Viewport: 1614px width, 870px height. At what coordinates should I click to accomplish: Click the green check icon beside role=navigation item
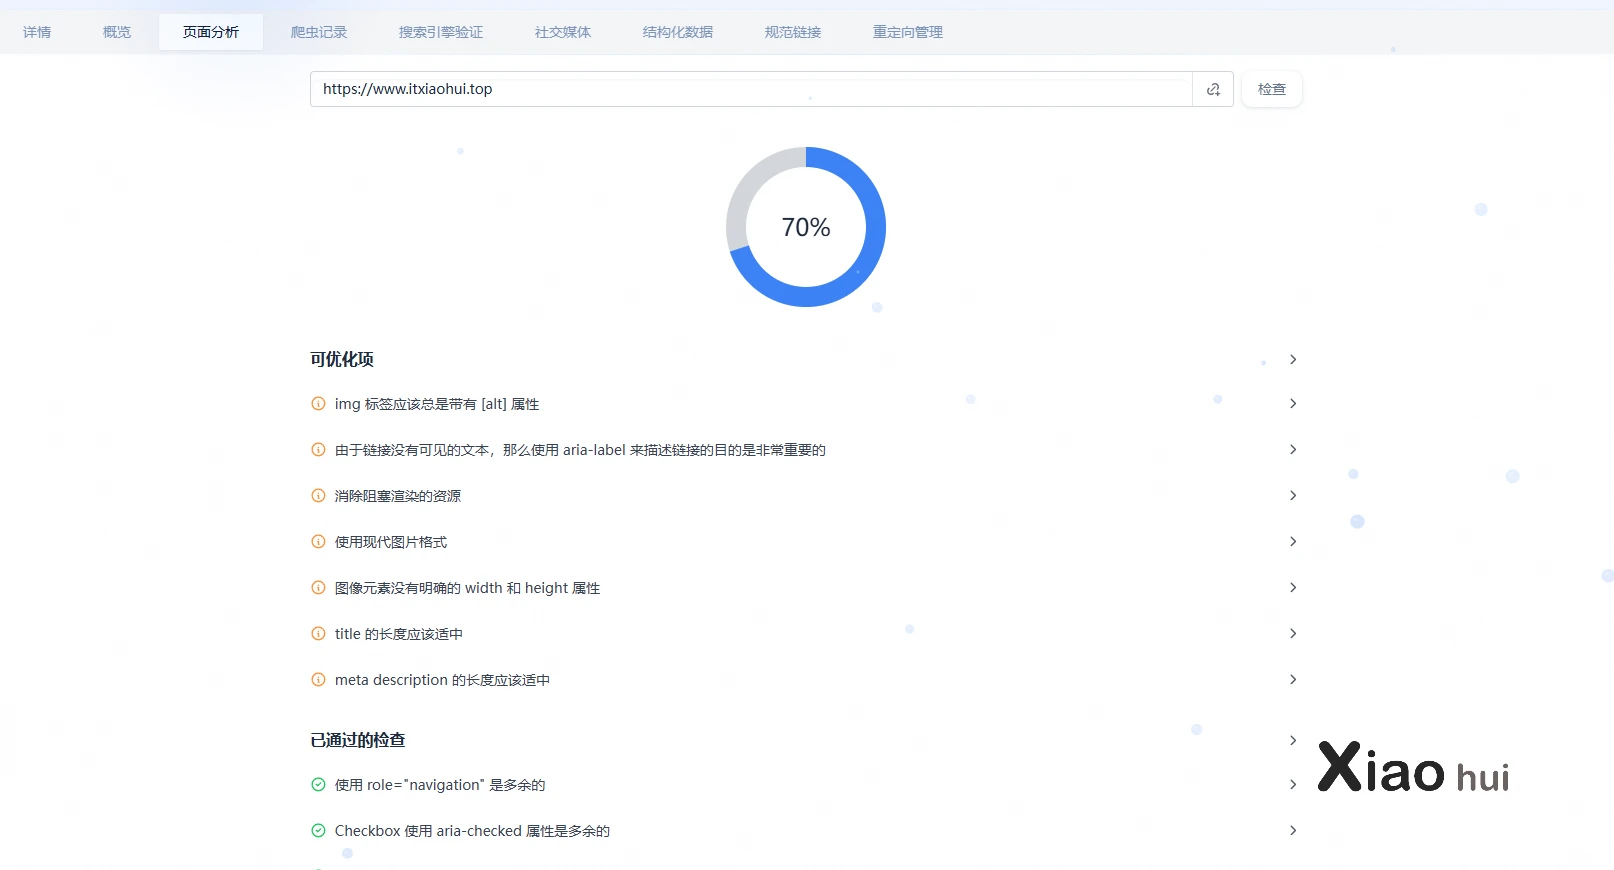click(x=318, y=785)
